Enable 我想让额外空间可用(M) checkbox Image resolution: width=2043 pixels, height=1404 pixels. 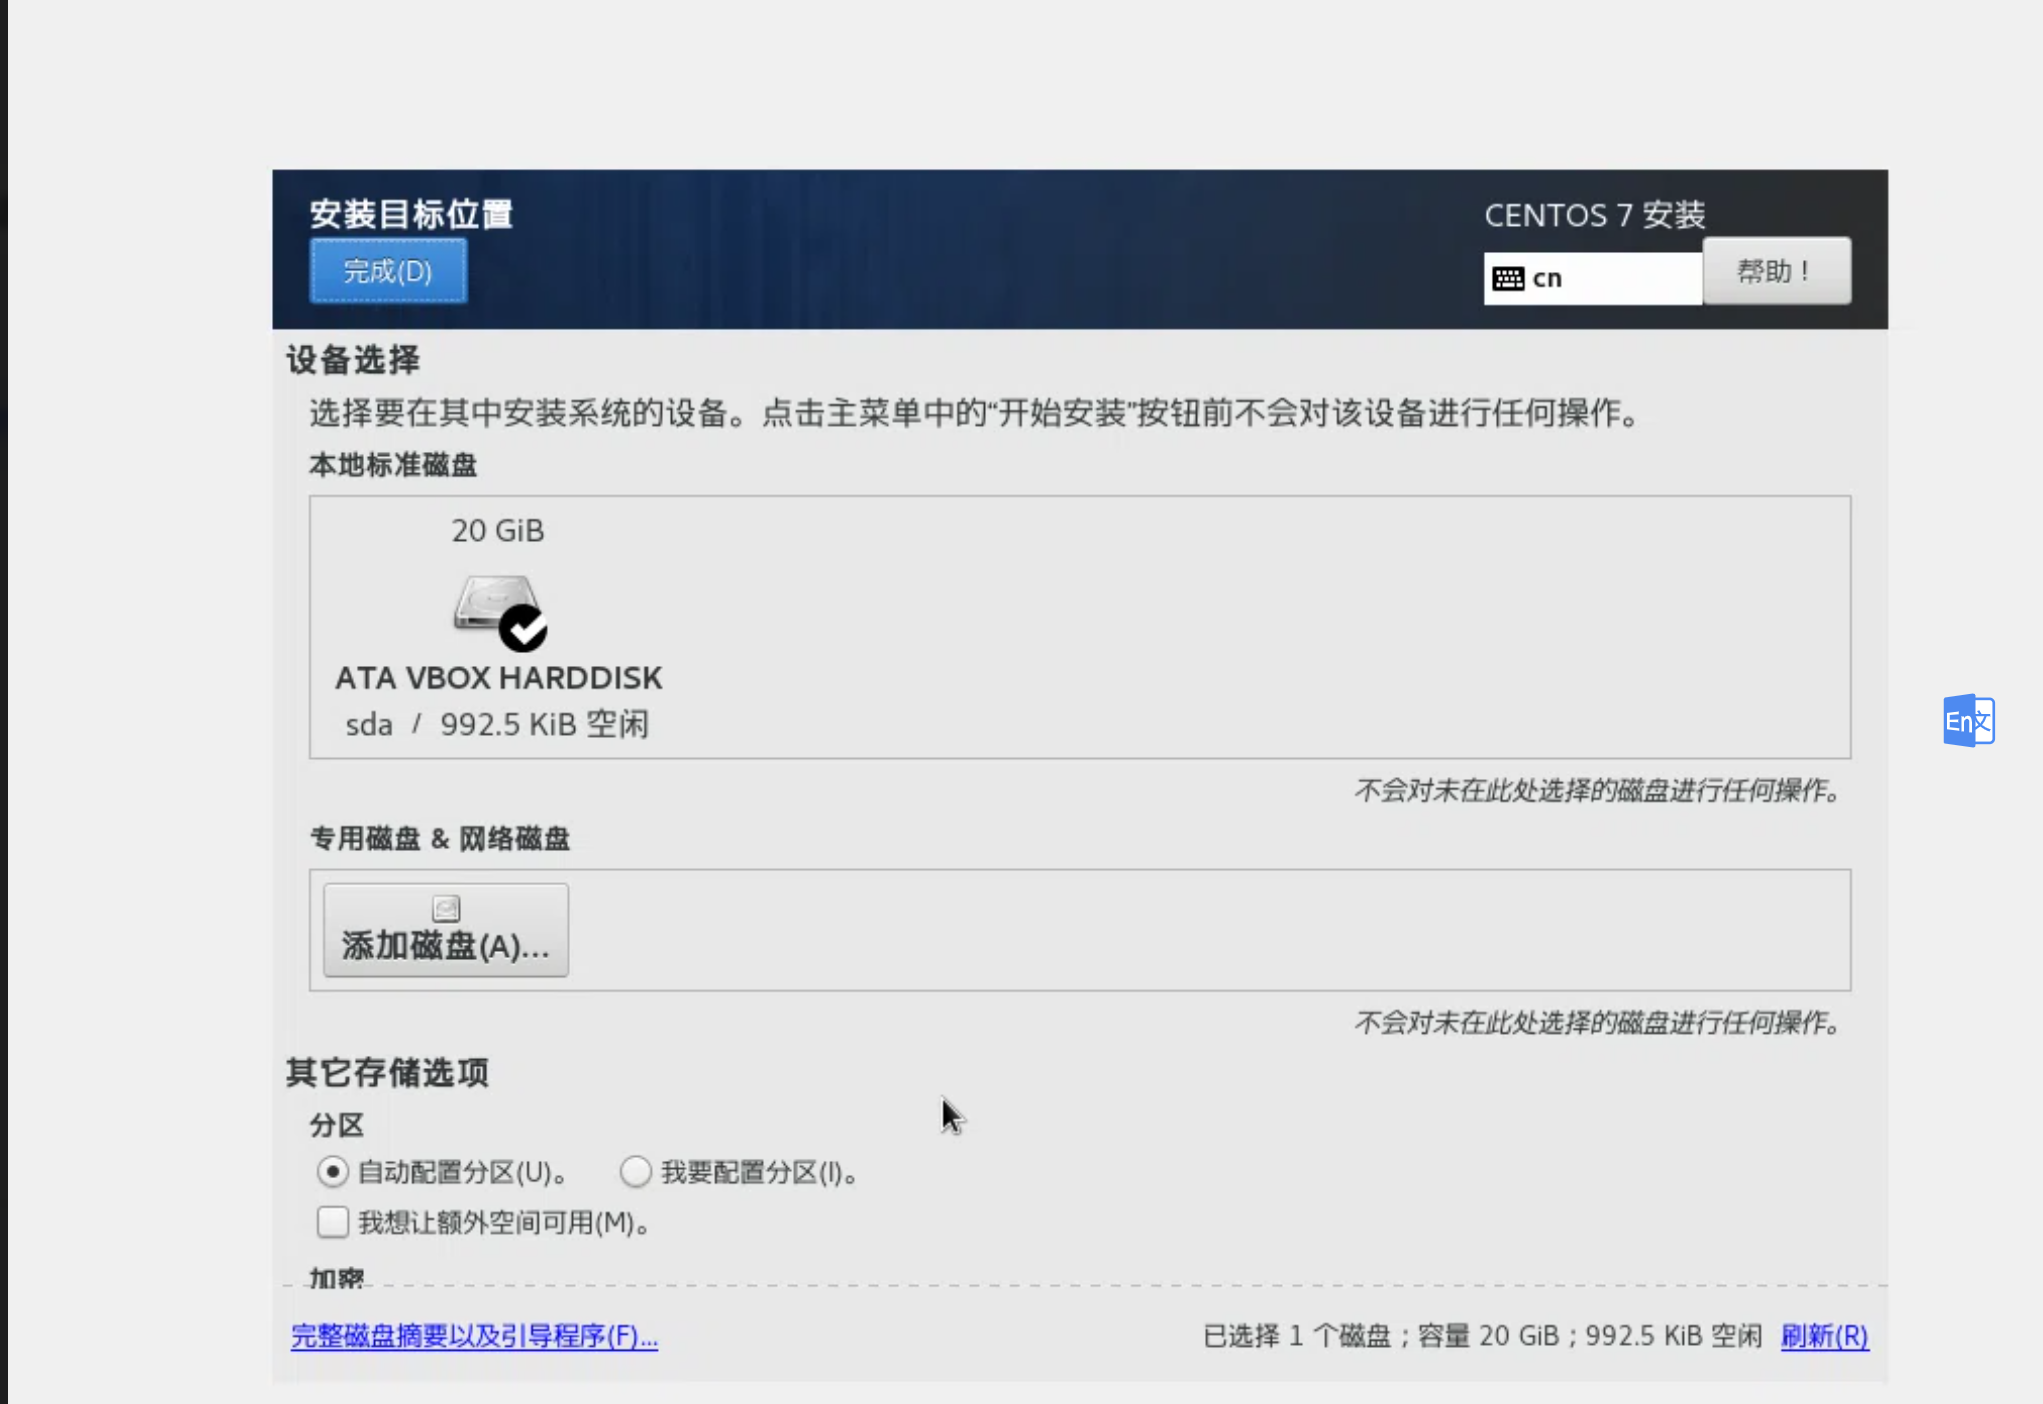click(333, 1221)
